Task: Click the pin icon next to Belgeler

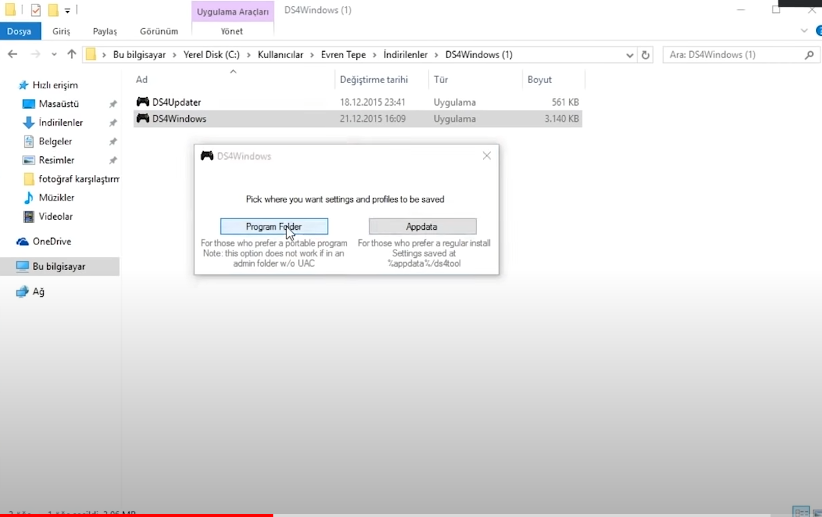Action: (x=113, y=142)
